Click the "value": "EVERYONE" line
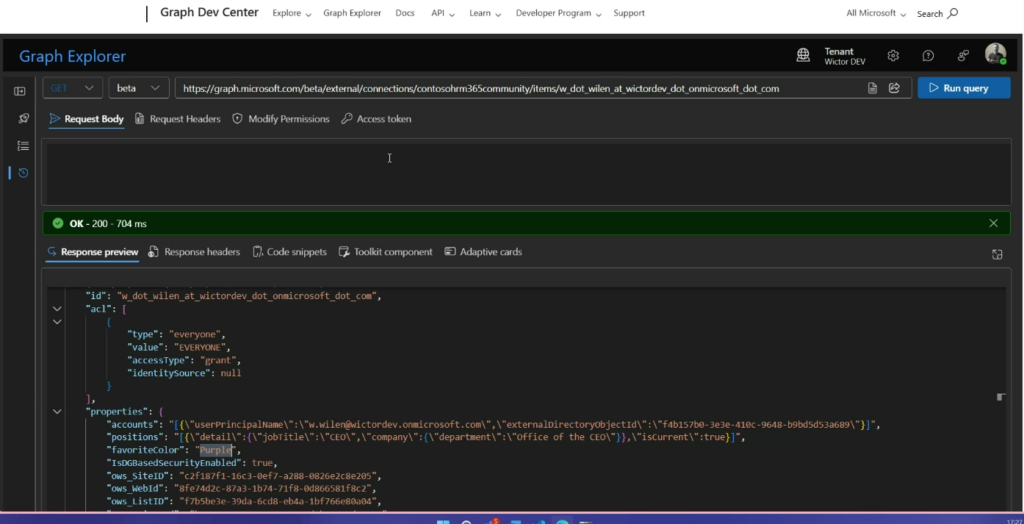This screenshot has width=1024, height=524. tap(180, 348)
